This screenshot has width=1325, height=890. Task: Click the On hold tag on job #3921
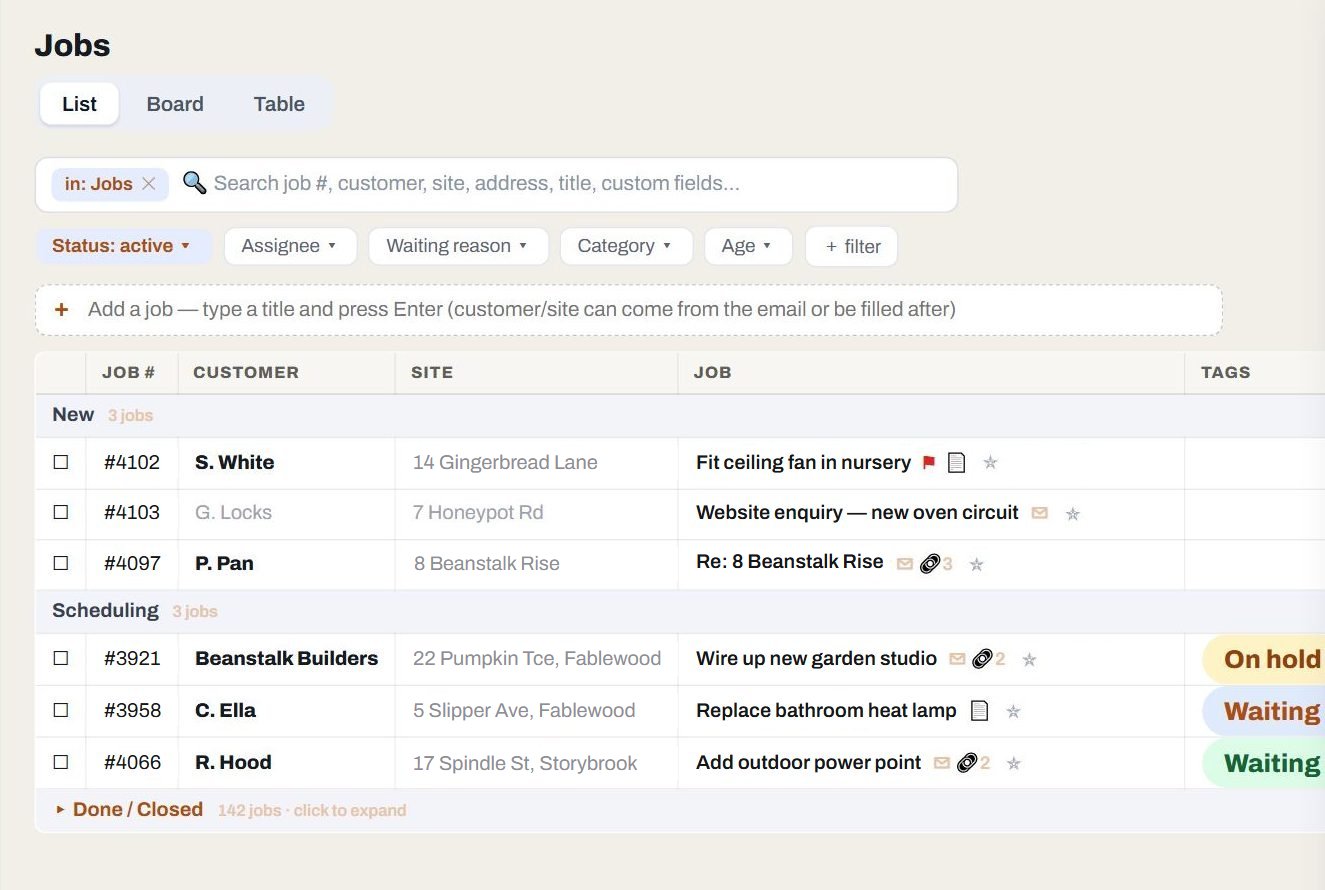(1264, 659)
